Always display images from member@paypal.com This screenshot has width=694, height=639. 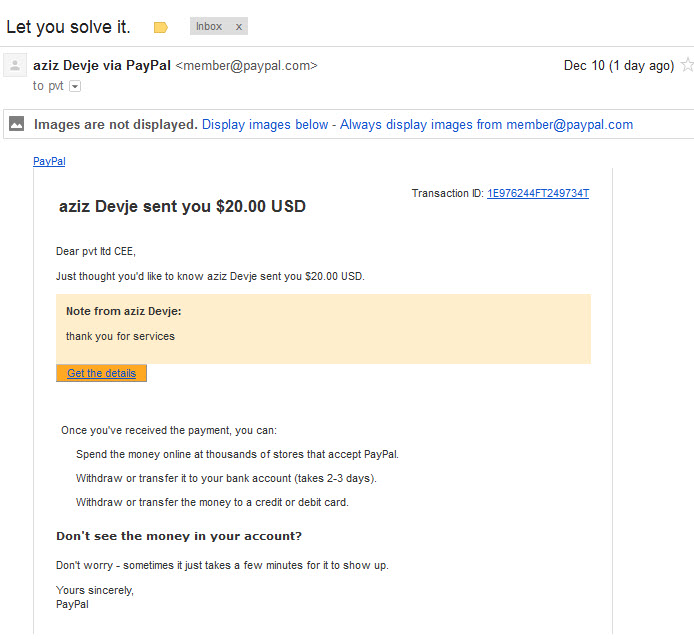tap(486, 125)
